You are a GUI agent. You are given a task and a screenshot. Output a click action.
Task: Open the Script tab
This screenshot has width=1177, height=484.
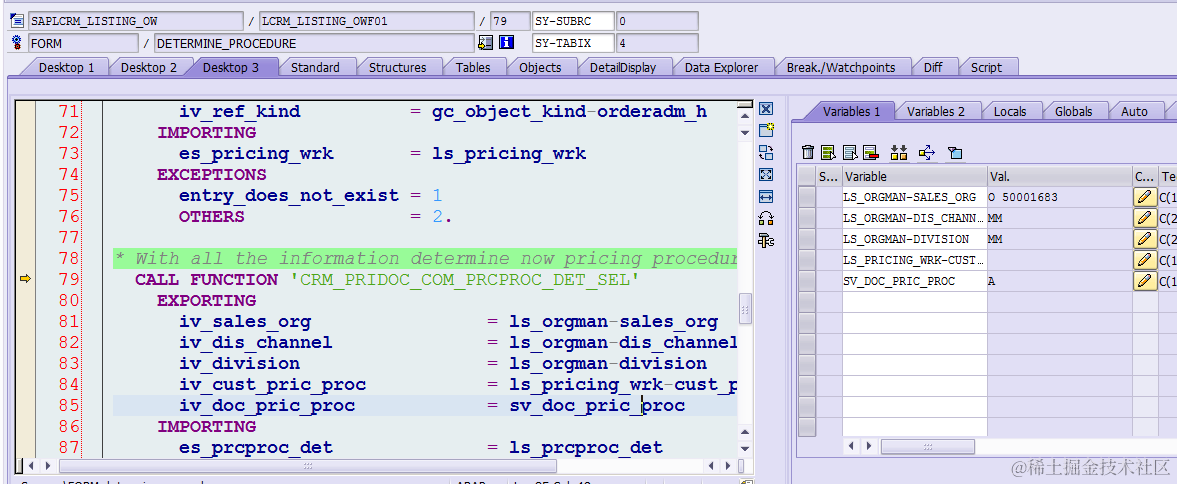coord(986,68)
